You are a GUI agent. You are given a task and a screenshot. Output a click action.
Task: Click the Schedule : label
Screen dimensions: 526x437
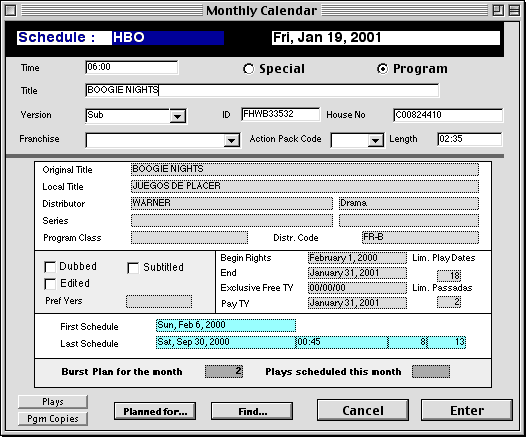tap(56, 38)
